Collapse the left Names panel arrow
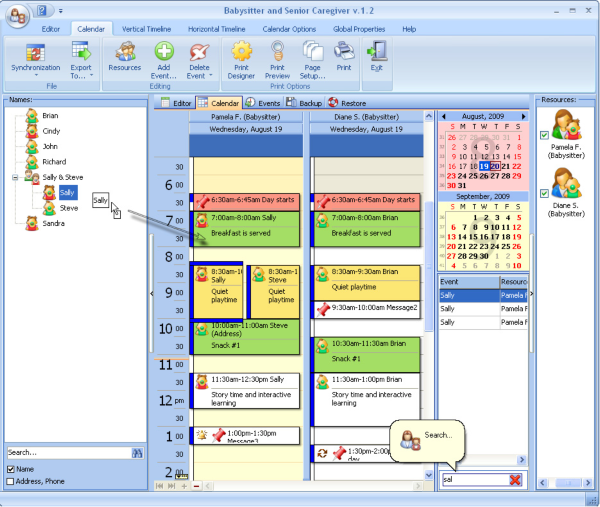This screenshot has width=600, height=507. [x=152, y=293]
